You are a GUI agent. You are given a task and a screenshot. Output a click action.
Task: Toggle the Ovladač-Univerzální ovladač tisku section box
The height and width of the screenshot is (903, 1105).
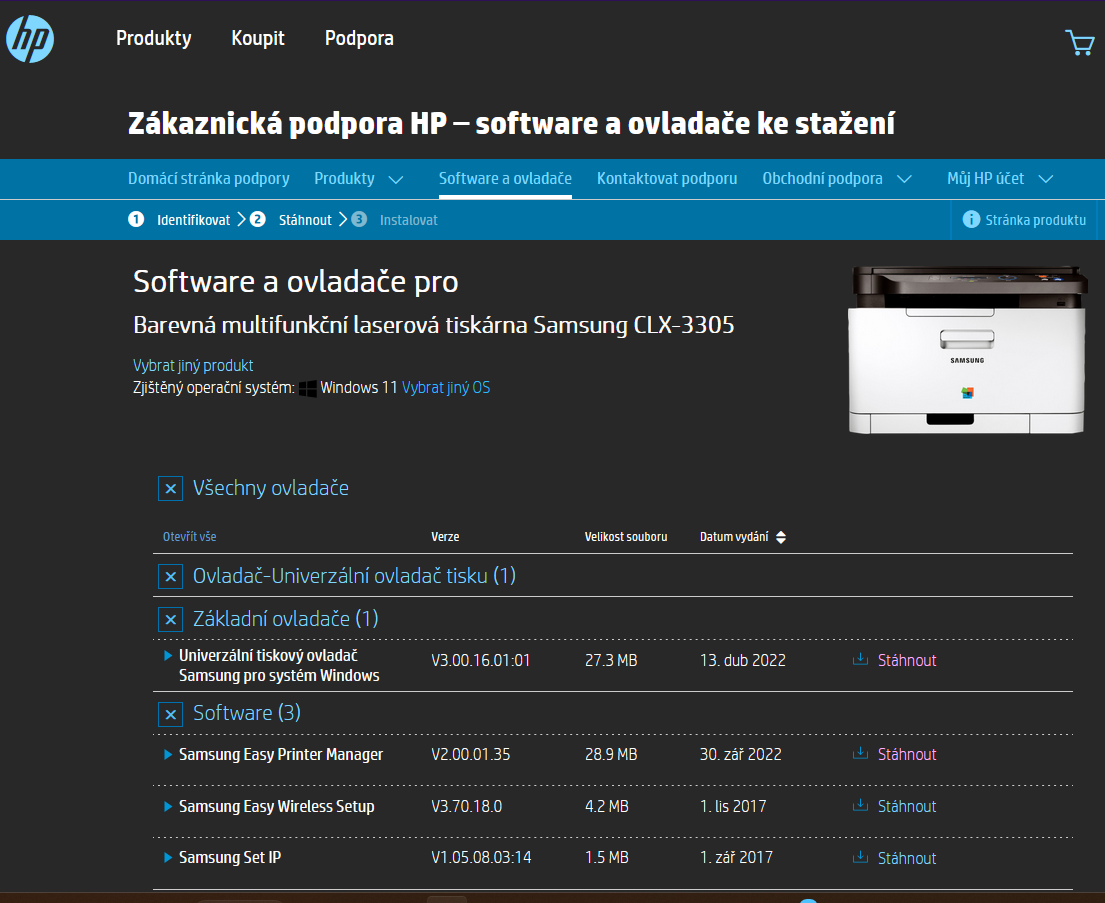(171, 577)
